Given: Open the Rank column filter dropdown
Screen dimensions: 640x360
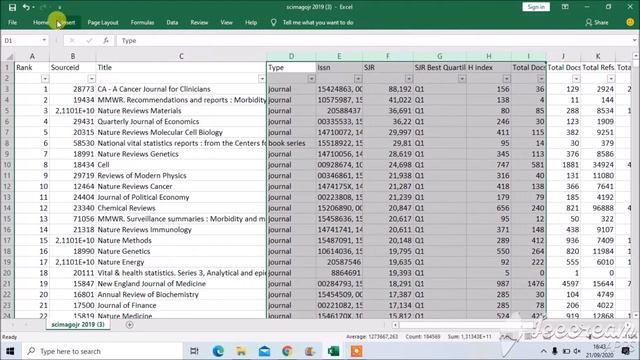Looking at the screenshot, I should click(45, 79).
